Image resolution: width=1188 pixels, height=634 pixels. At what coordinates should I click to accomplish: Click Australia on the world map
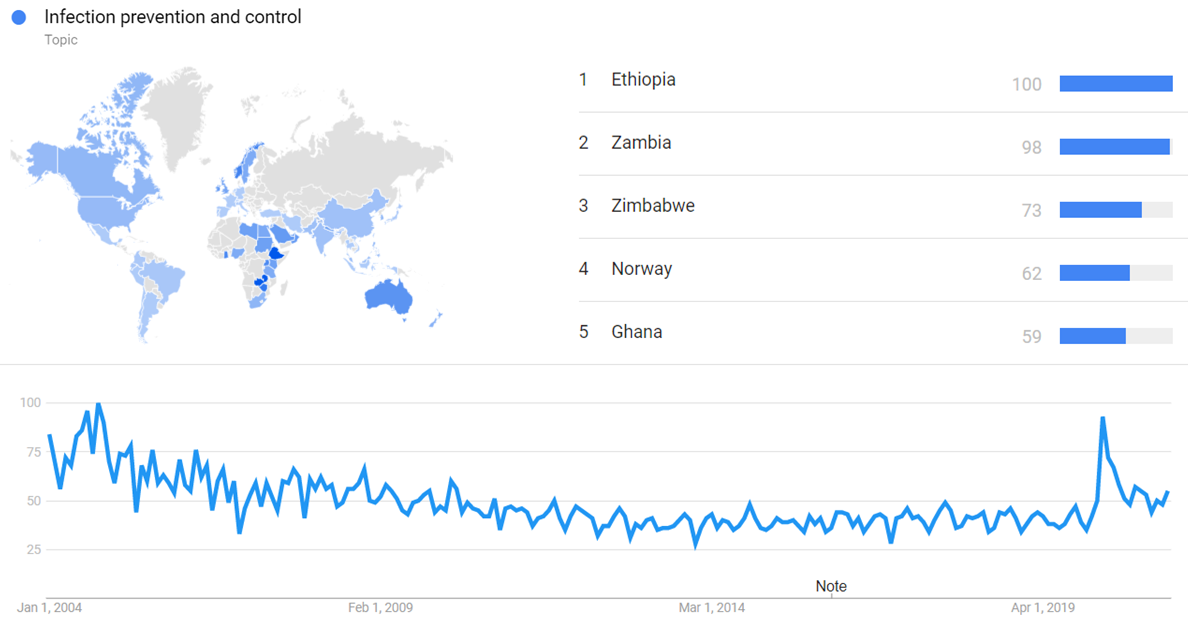[387, 295]
